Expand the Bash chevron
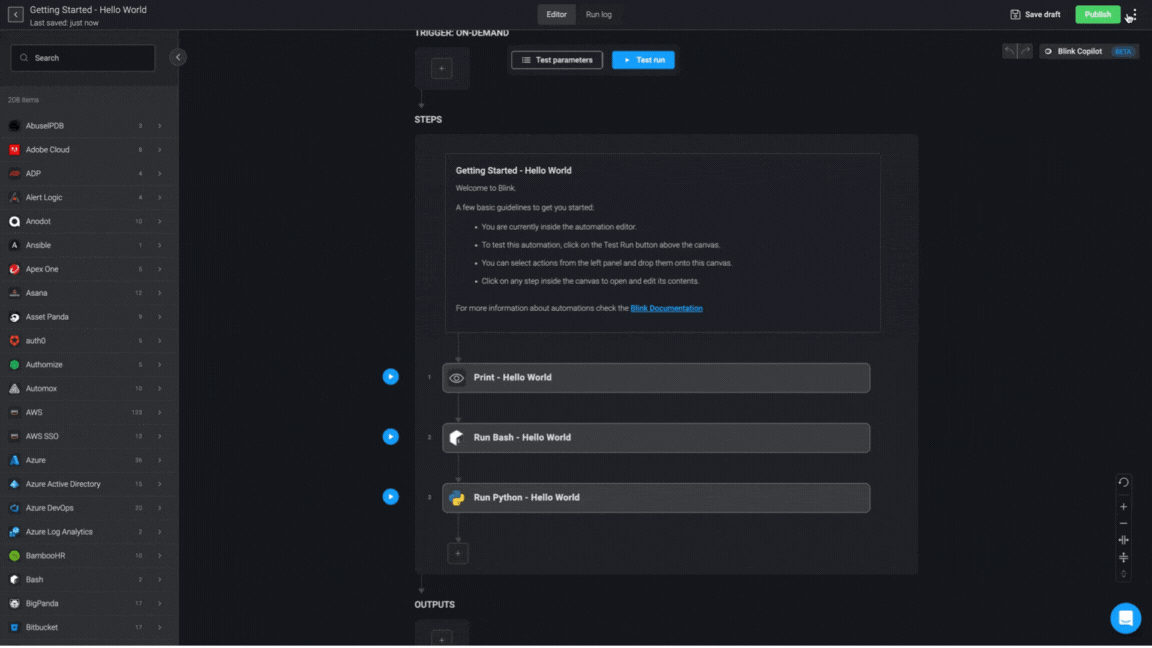This screenshot has width=1152, height=648. click(x=159, y=580)
